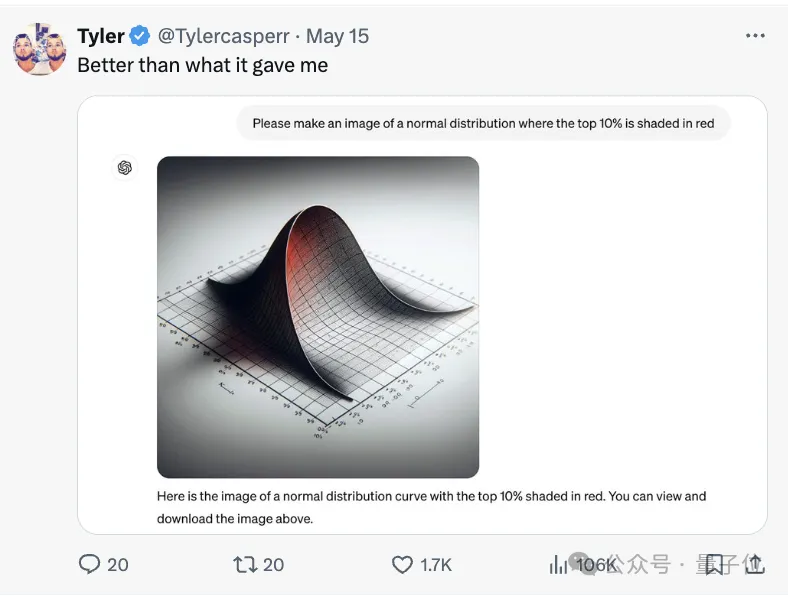This screenshot has height=596, width=788.
Task: Click the tweet text "Better than what it gave me"
Action: [203, 65]
